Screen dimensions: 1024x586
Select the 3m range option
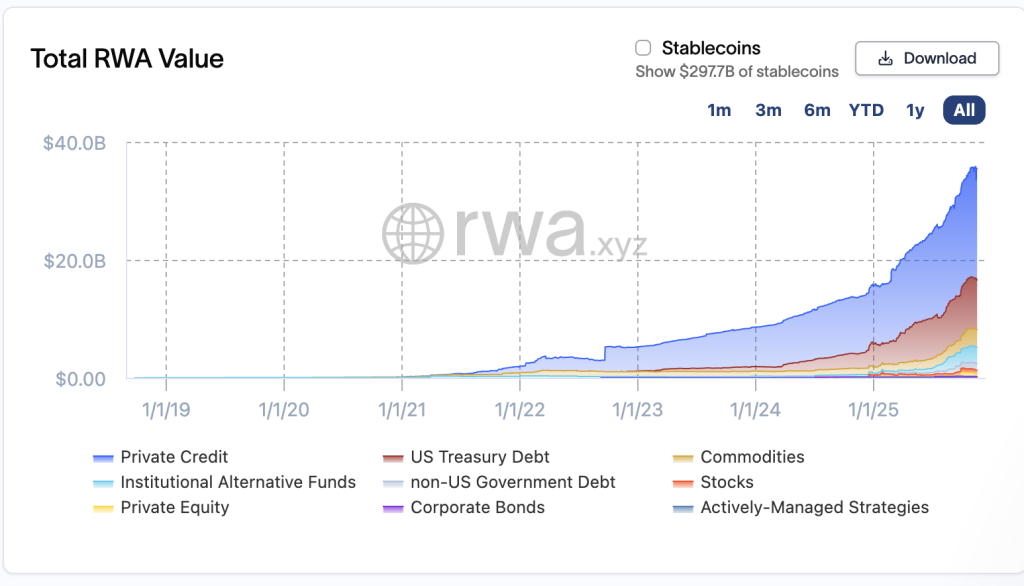tap(768, 110)
